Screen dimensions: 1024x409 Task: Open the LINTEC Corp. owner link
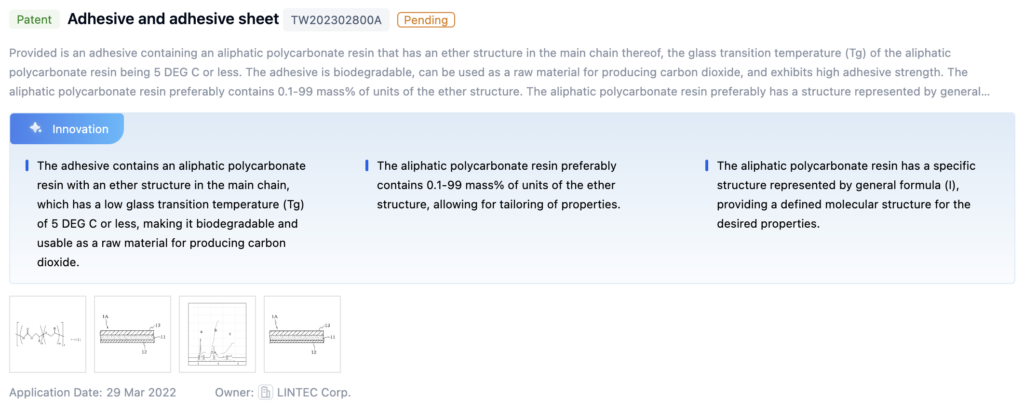click(314, 392)
